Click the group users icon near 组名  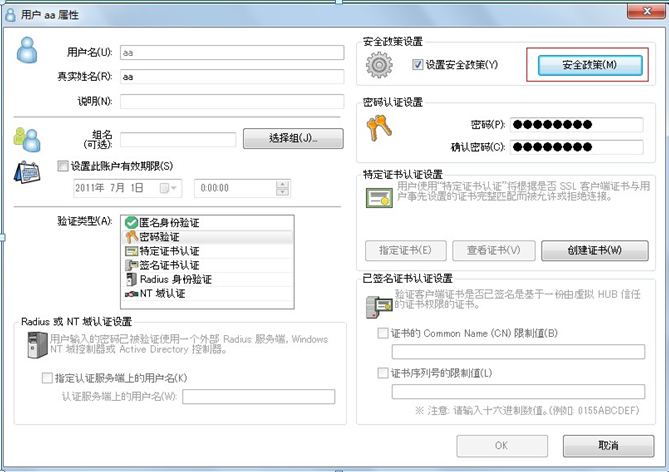(x=27, y=140)
